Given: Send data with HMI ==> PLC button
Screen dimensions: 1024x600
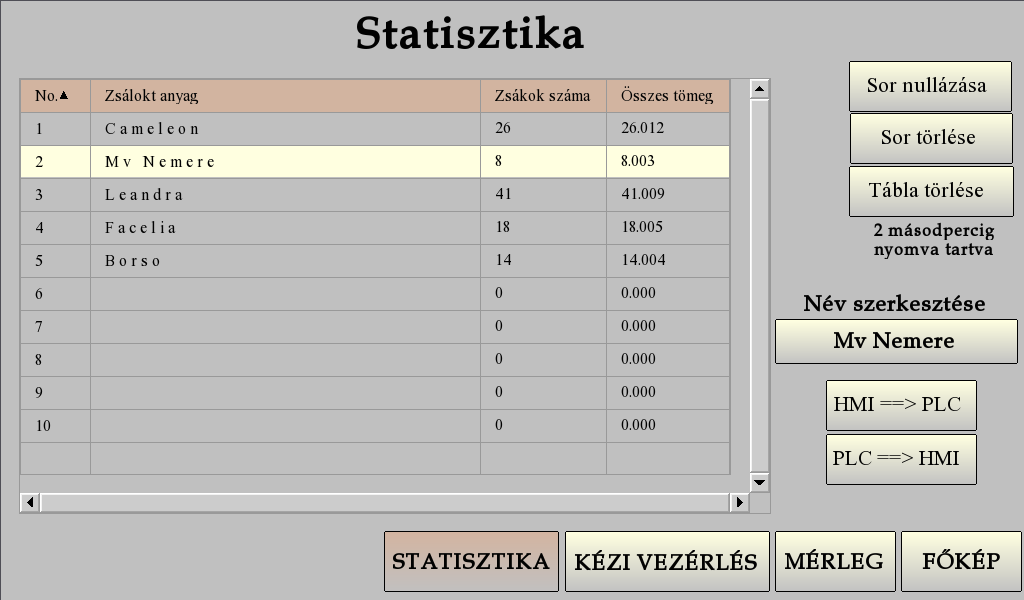Looking at the screenshot, I should pos(900,405).
